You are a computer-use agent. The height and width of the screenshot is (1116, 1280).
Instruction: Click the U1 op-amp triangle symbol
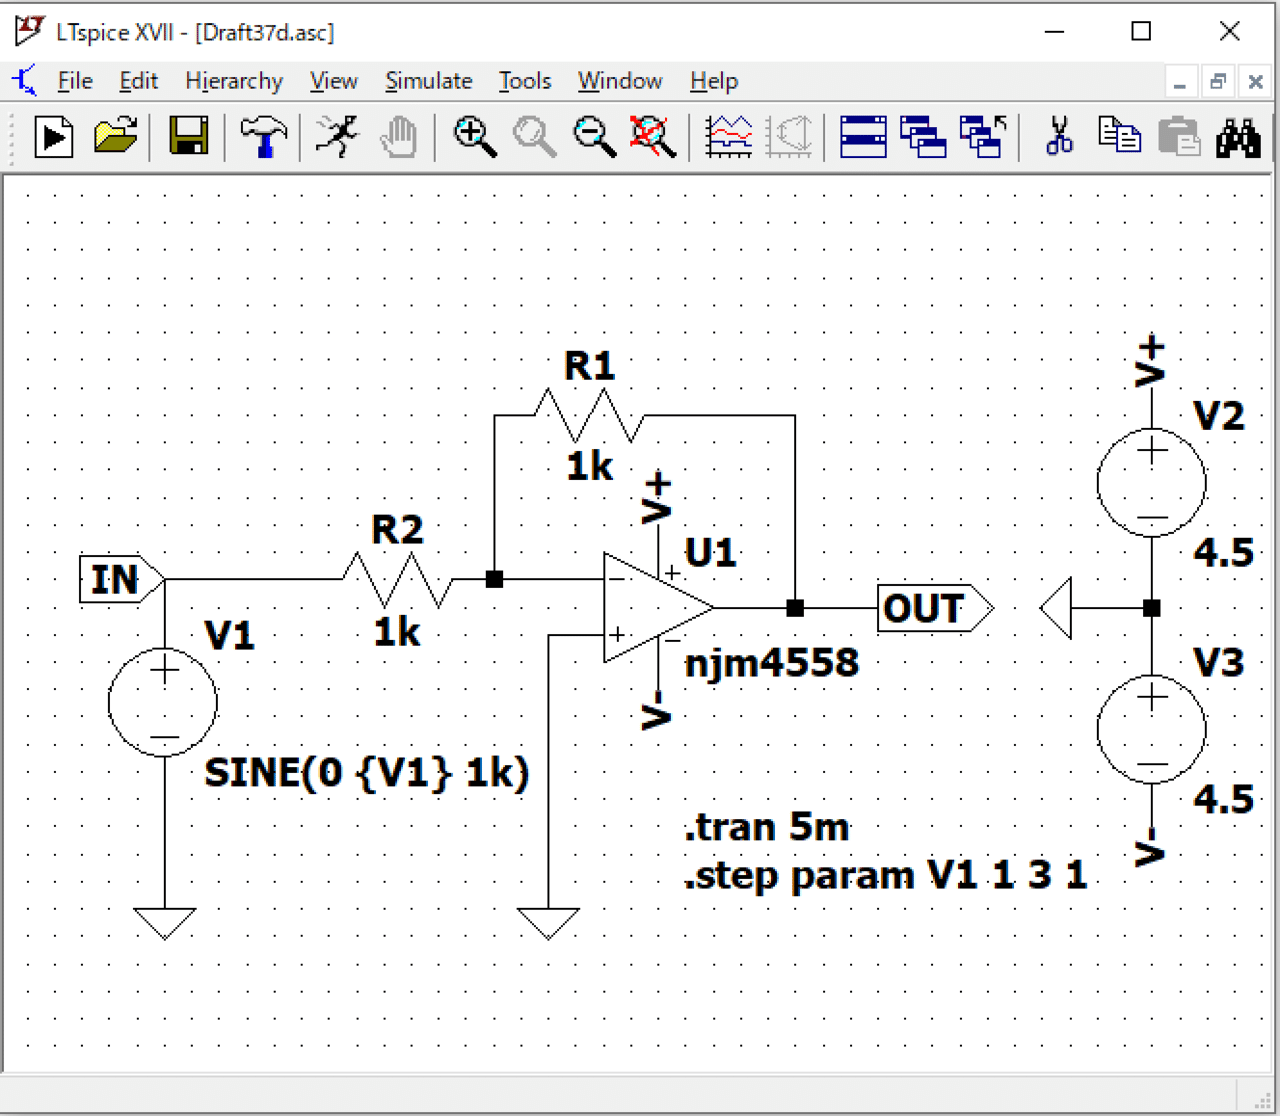[658, 607]
